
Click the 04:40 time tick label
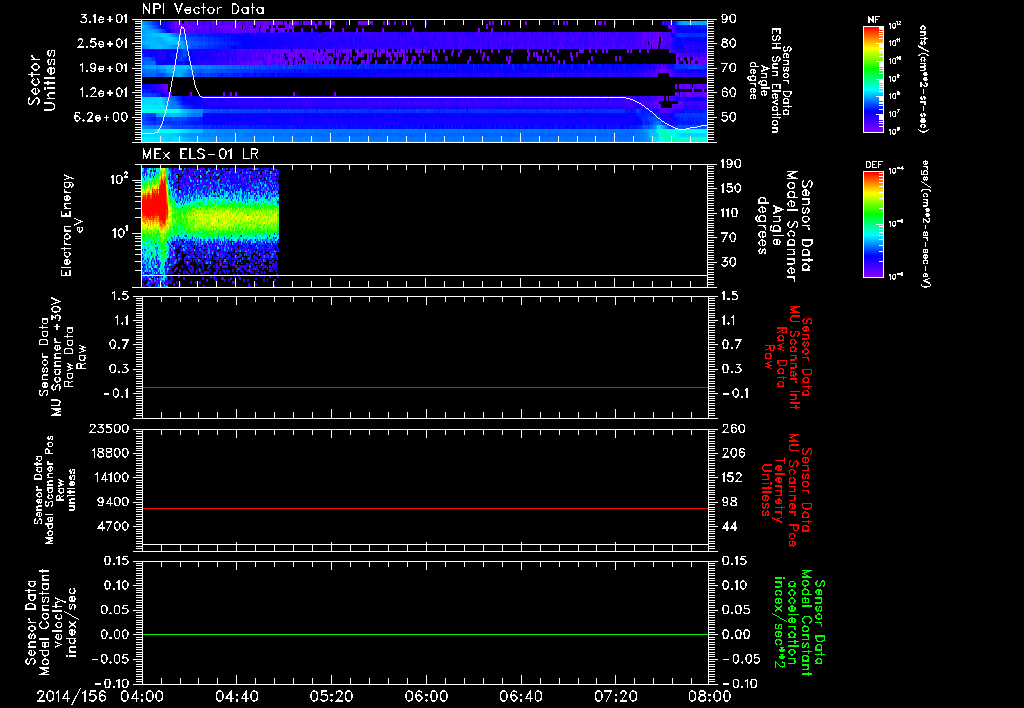point(236,696)
